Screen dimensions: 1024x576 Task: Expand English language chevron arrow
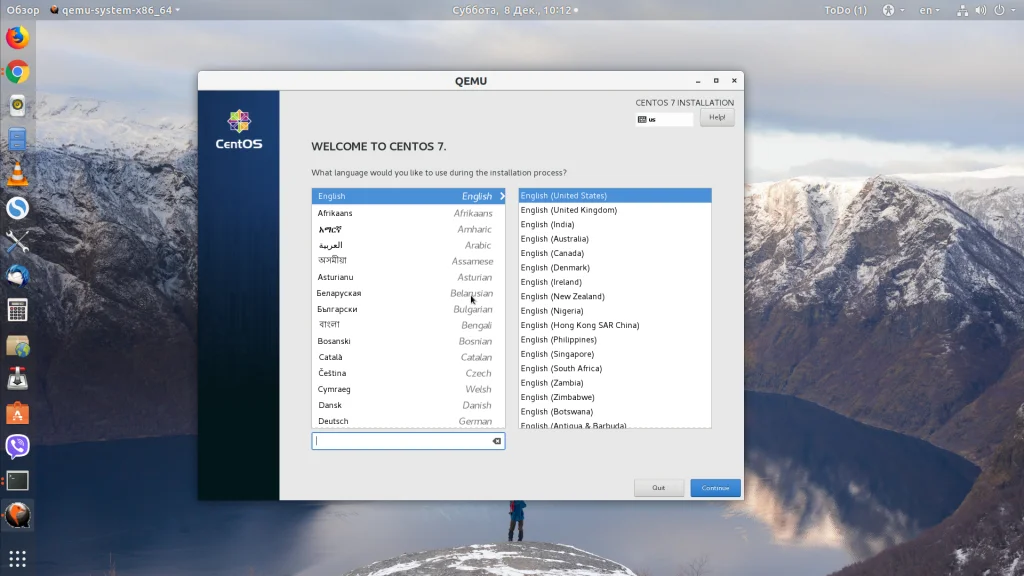click(x=502, y=196)
